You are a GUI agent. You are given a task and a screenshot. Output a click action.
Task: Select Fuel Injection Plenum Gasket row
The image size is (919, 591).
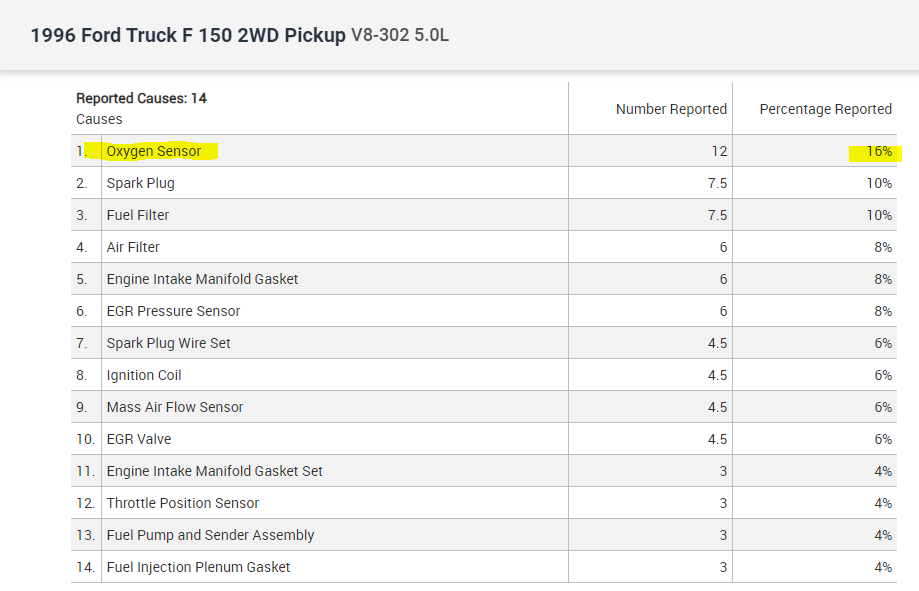click(x=198, y=567)
